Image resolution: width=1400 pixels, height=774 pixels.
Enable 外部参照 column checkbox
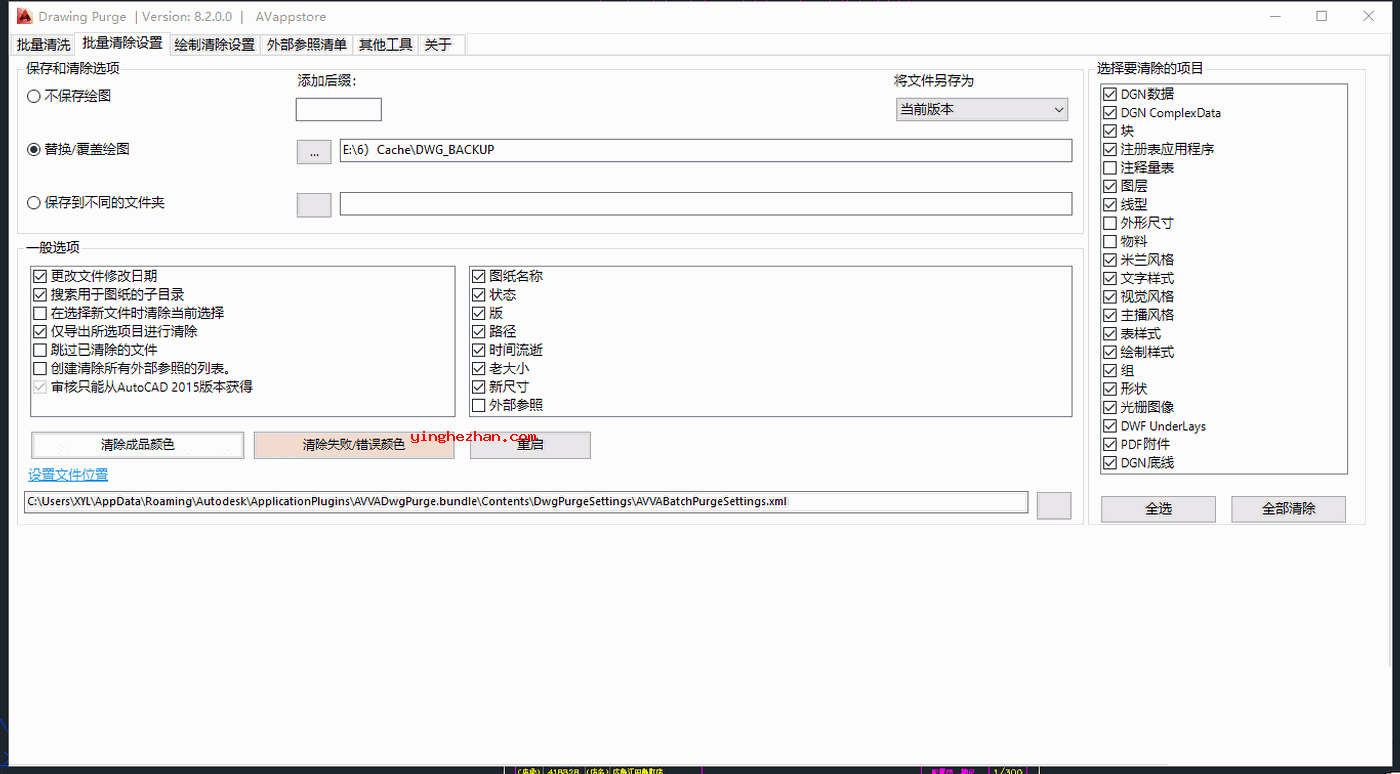pyautogui.click(x=479, y=405)
